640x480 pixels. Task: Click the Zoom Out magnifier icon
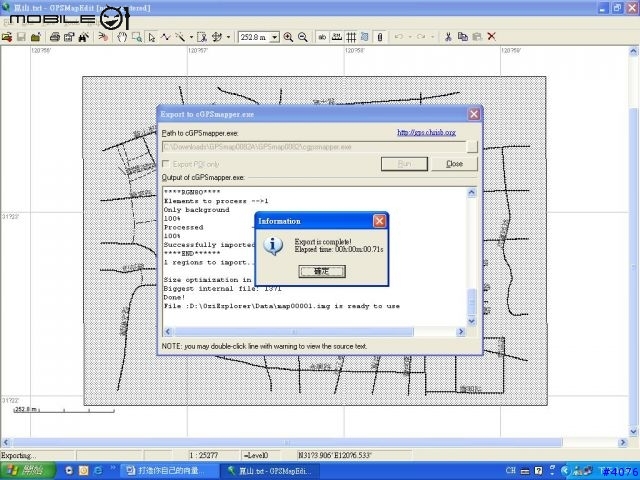(x=303, y=37)
